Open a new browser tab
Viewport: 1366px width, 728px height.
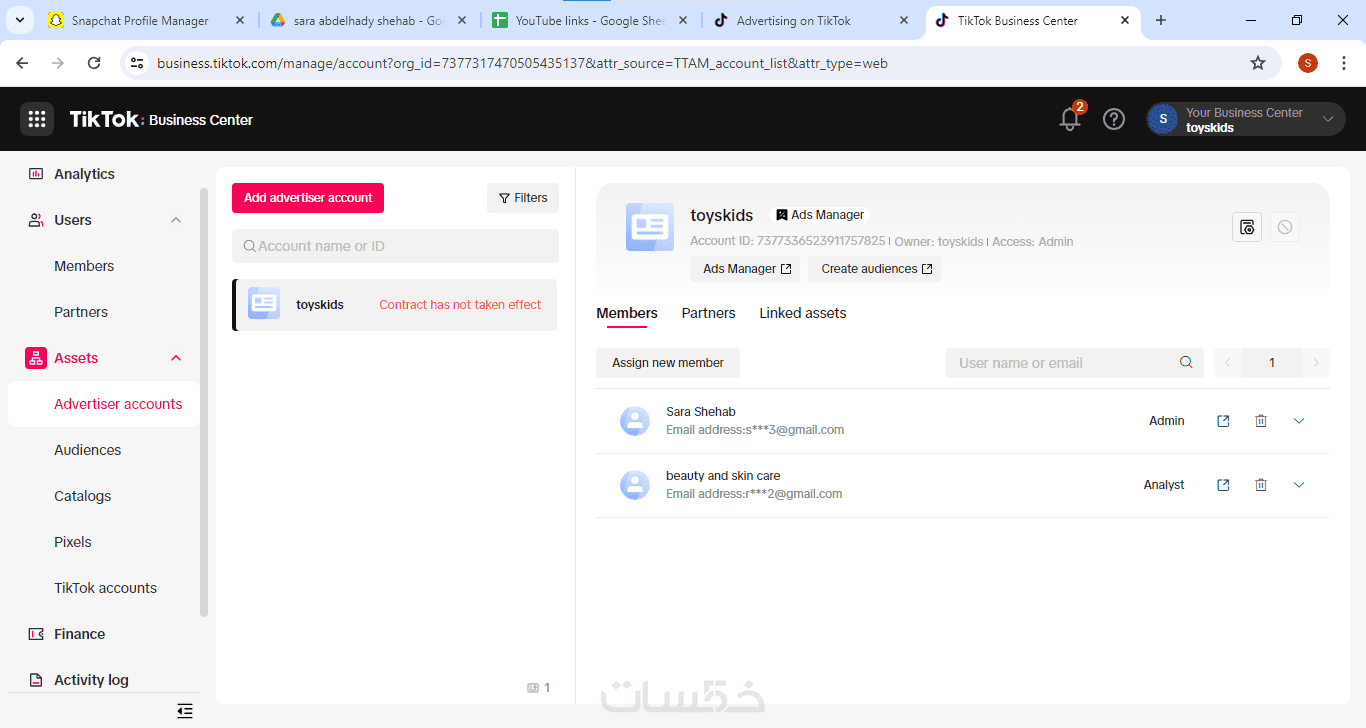[1161, 20]
